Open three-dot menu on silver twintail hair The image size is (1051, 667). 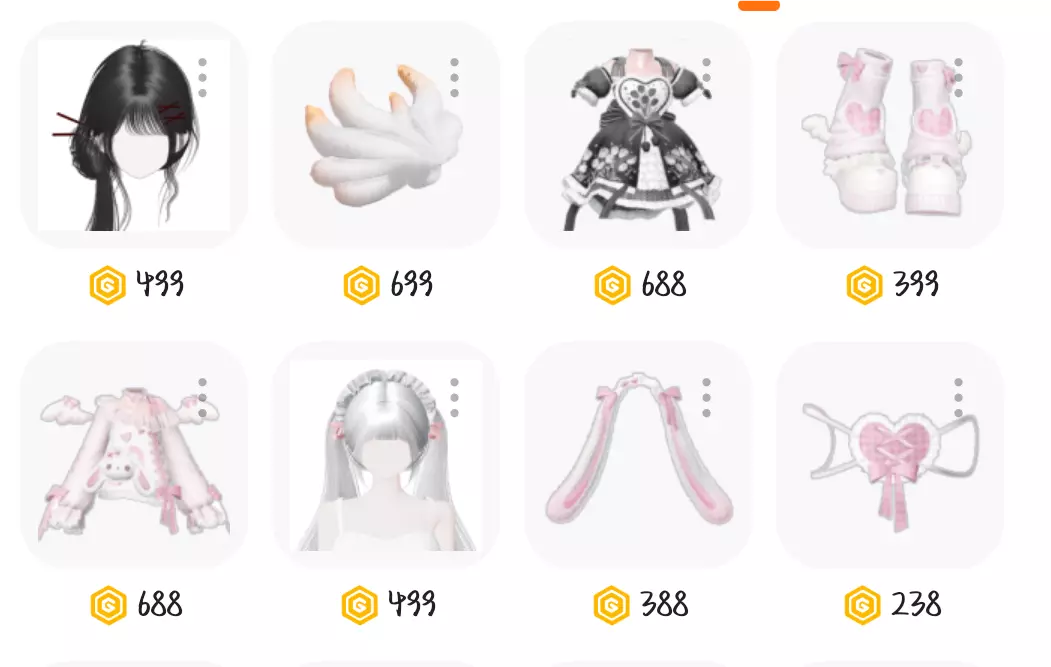(454, 398)
